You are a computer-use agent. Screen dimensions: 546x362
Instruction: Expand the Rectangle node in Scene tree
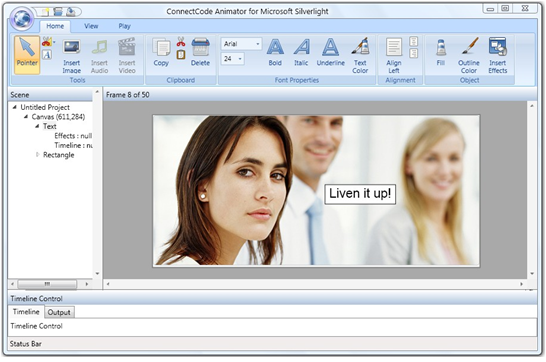point(38,155)
